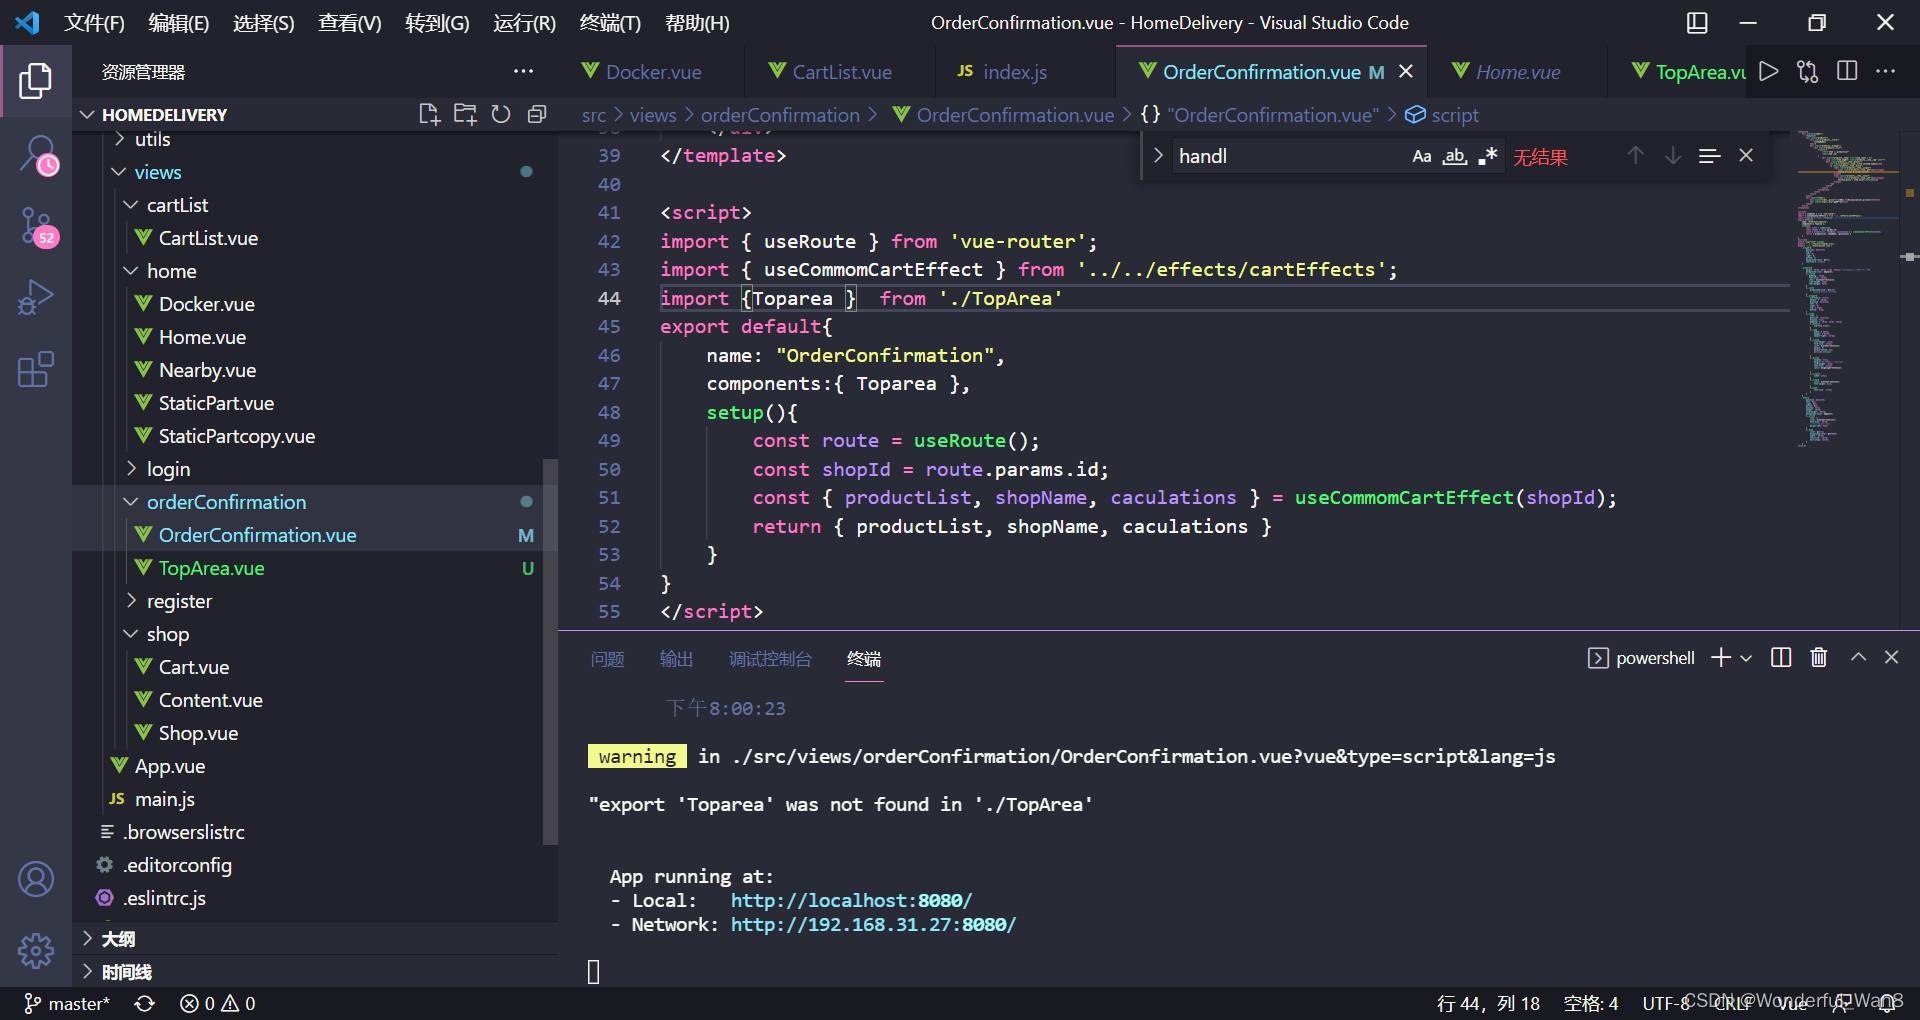Viewport: 1920px width, 1020px height.
Task: Open the Extensions view
Action: coord(36,370)
